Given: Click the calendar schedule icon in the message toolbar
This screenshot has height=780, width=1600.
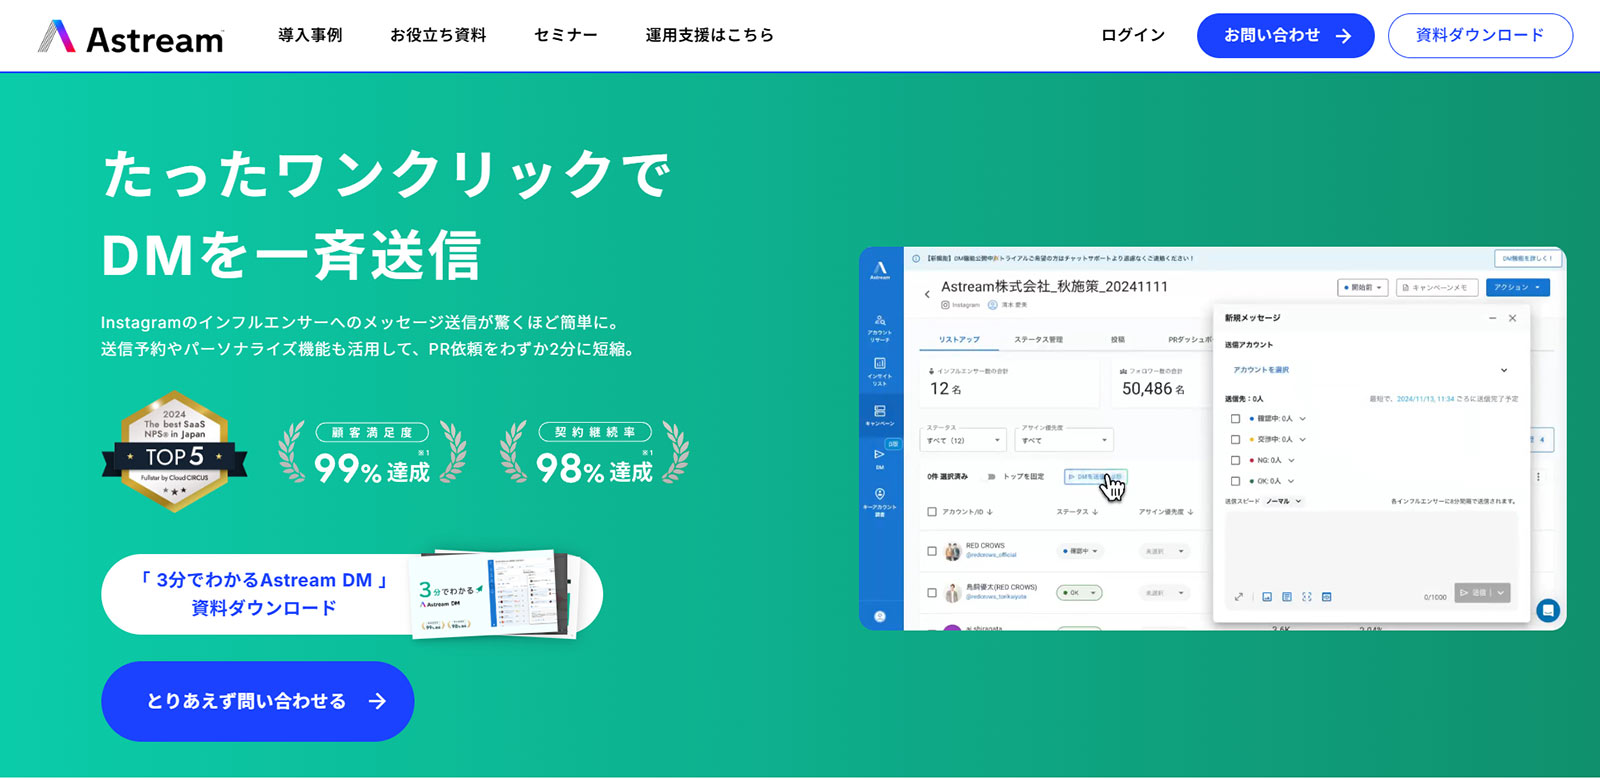Looking at the screenshot, I should (1327, 597).
